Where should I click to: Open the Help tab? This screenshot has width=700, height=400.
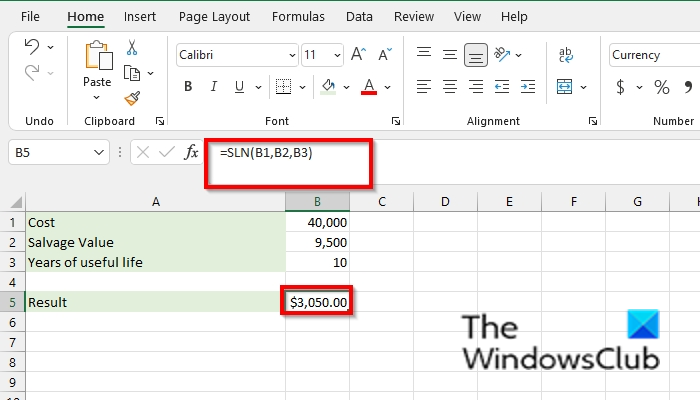tap(514, 17)
